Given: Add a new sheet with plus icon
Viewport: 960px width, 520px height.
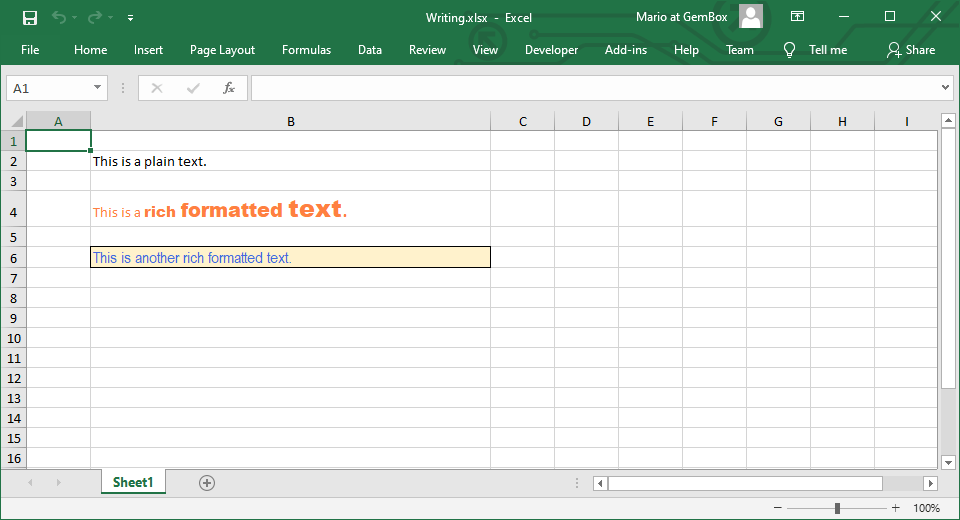Looking at the screenshot, I should (207, 483).
